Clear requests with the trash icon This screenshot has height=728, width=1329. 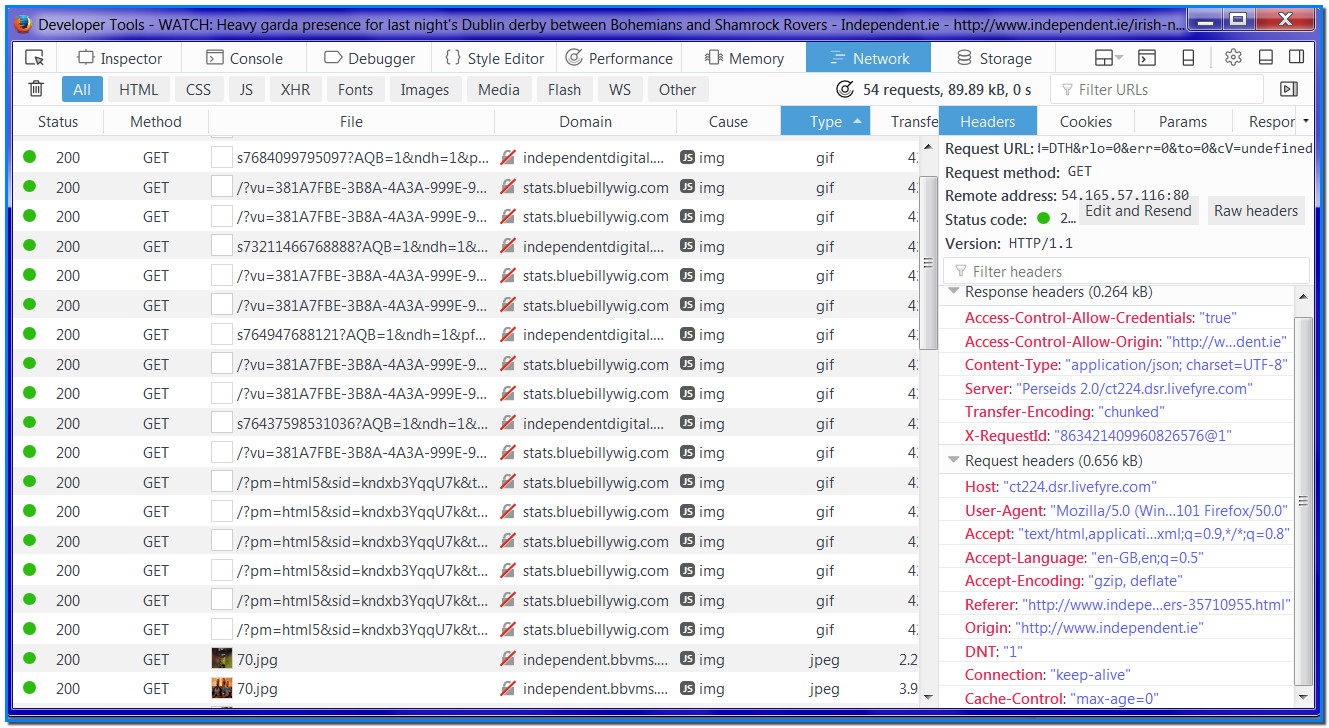(x=36, y=89)
